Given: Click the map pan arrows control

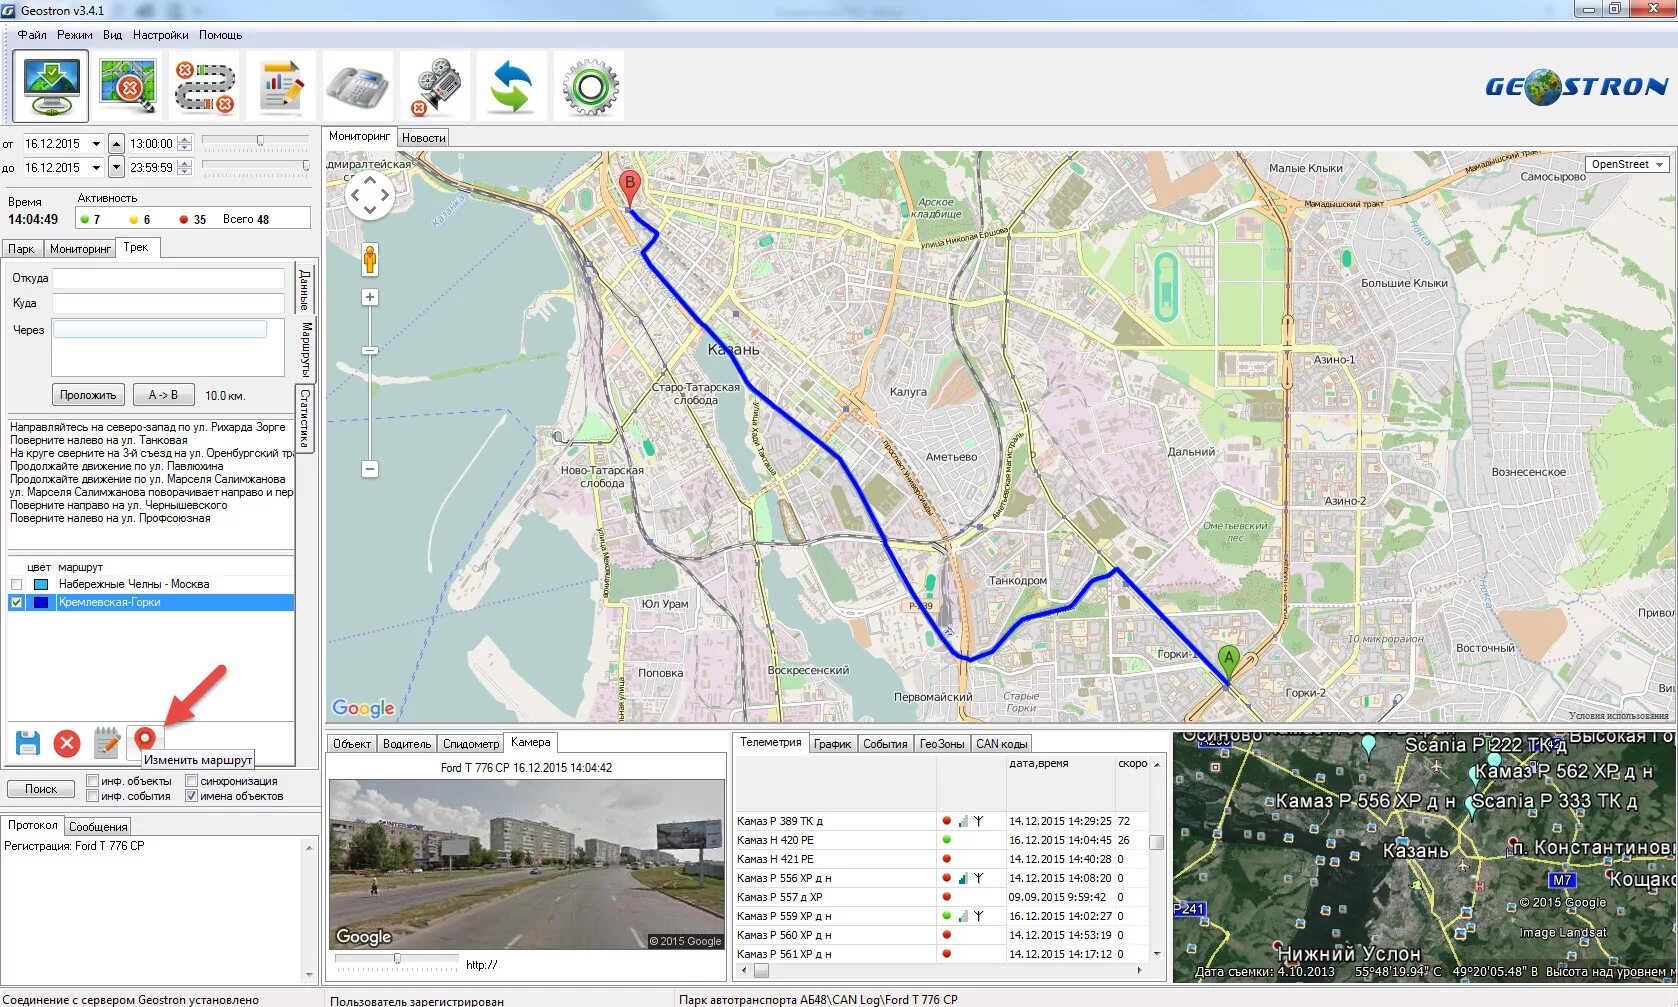Looking at the screenshot, I should (x=369, y=195).
